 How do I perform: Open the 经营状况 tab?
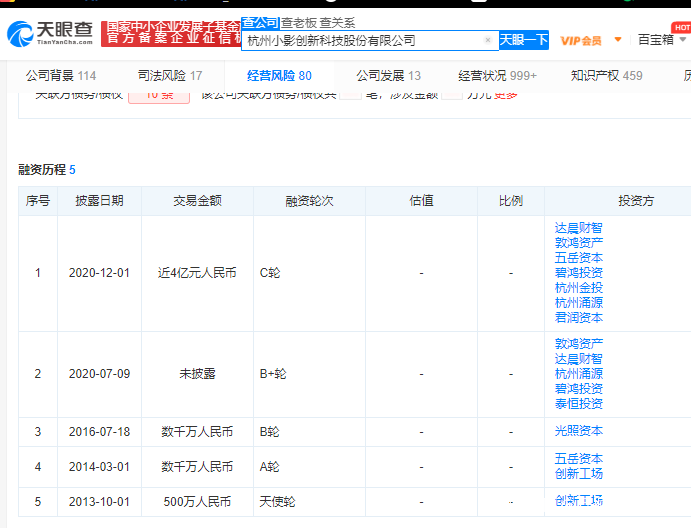click(497, 76)
